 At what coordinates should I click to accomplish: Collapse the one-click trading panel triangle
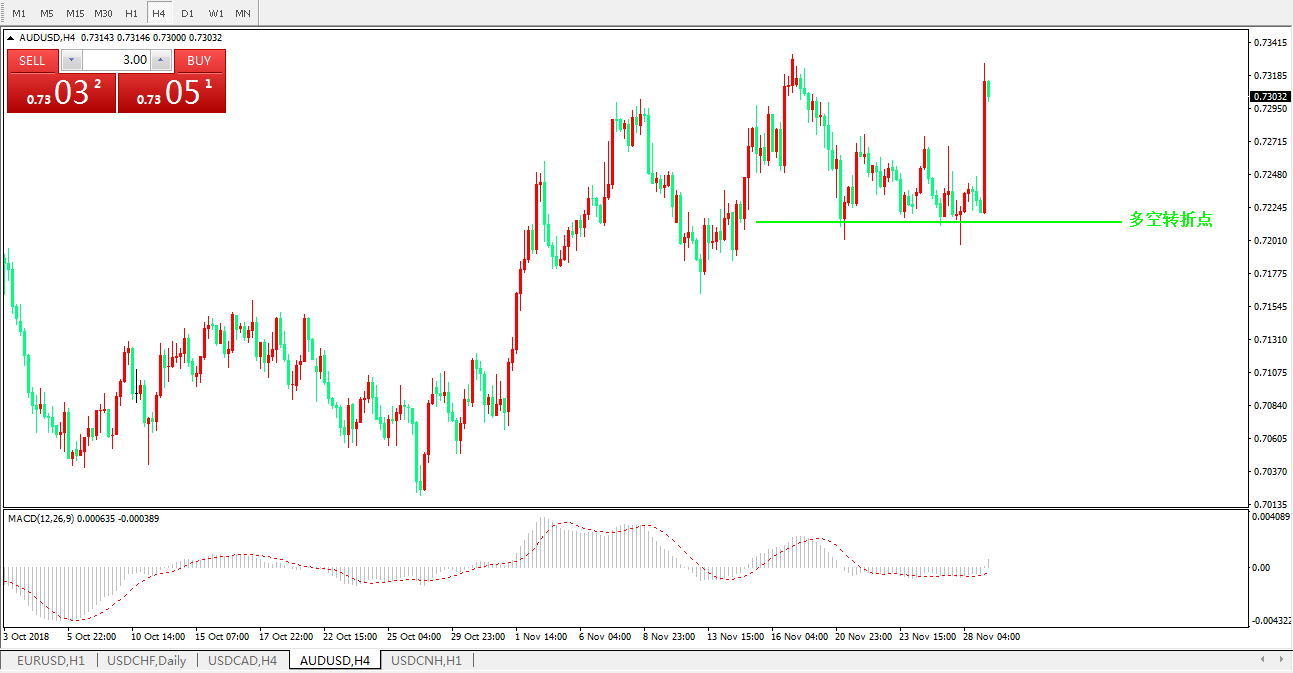click(12, 38)
